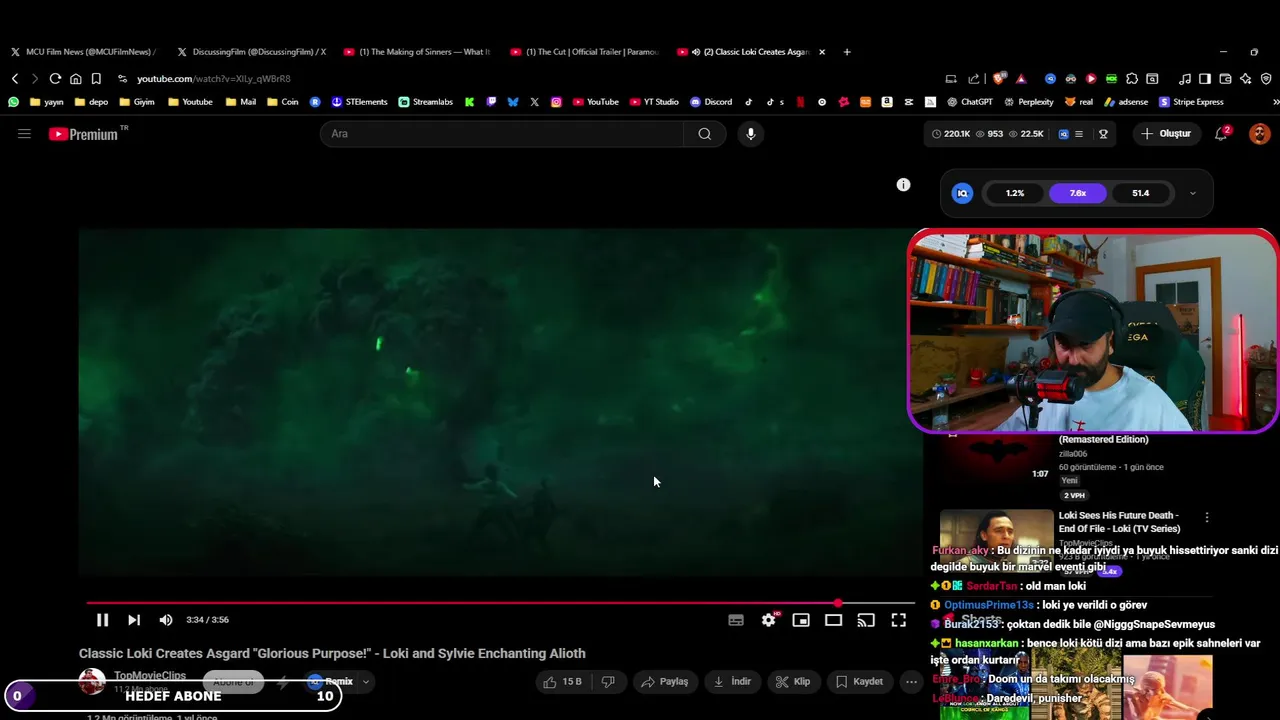This screenshot has width=1280, height=720.
Task: Bookmark this page icon
Action: pyautogui.click(x=96, y=79)
